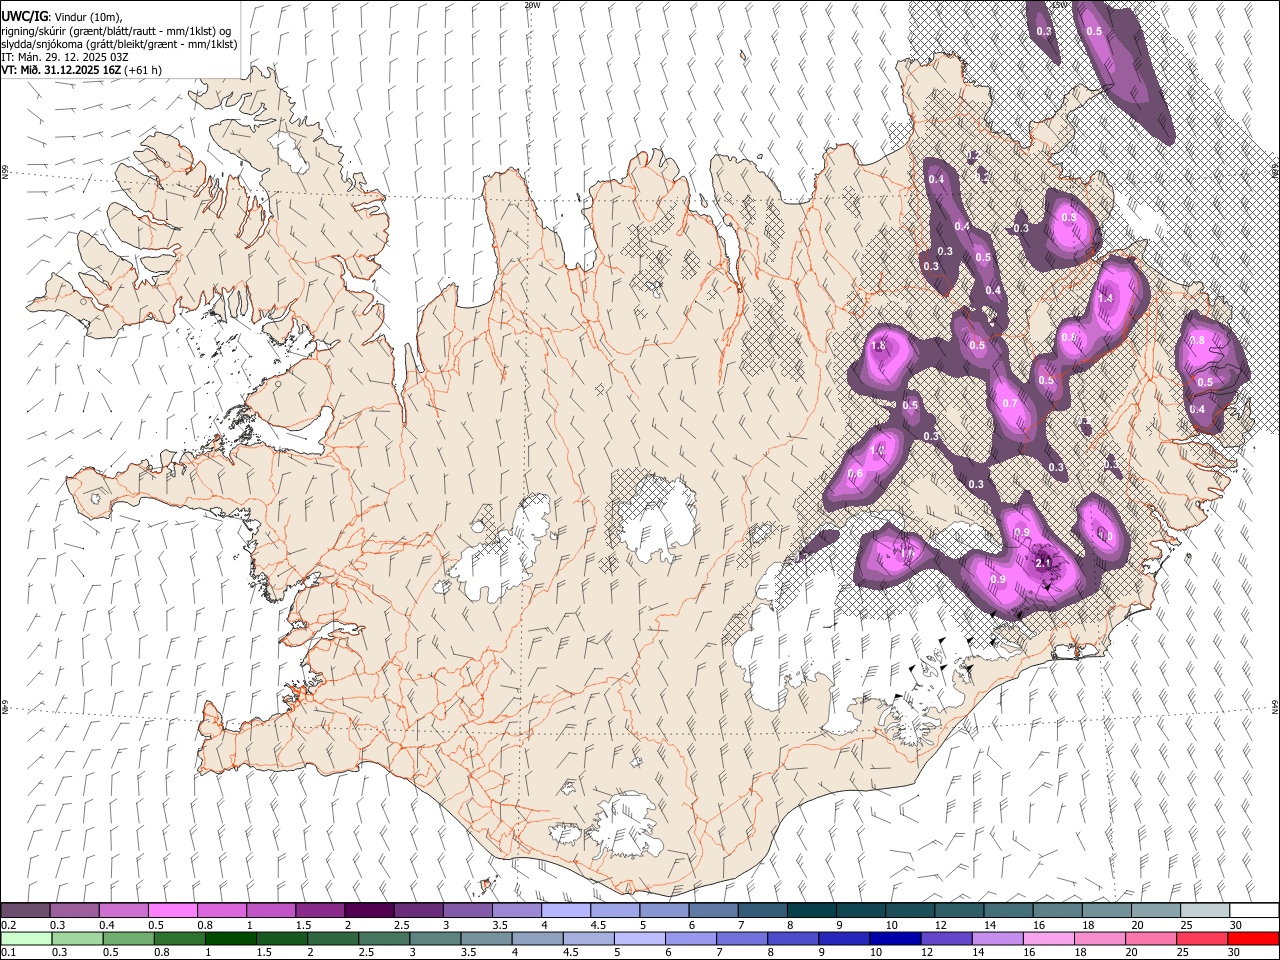1280x960 pixels.
Task: Select upper scale swatch starting at 0.8
Action: (221, 911)
